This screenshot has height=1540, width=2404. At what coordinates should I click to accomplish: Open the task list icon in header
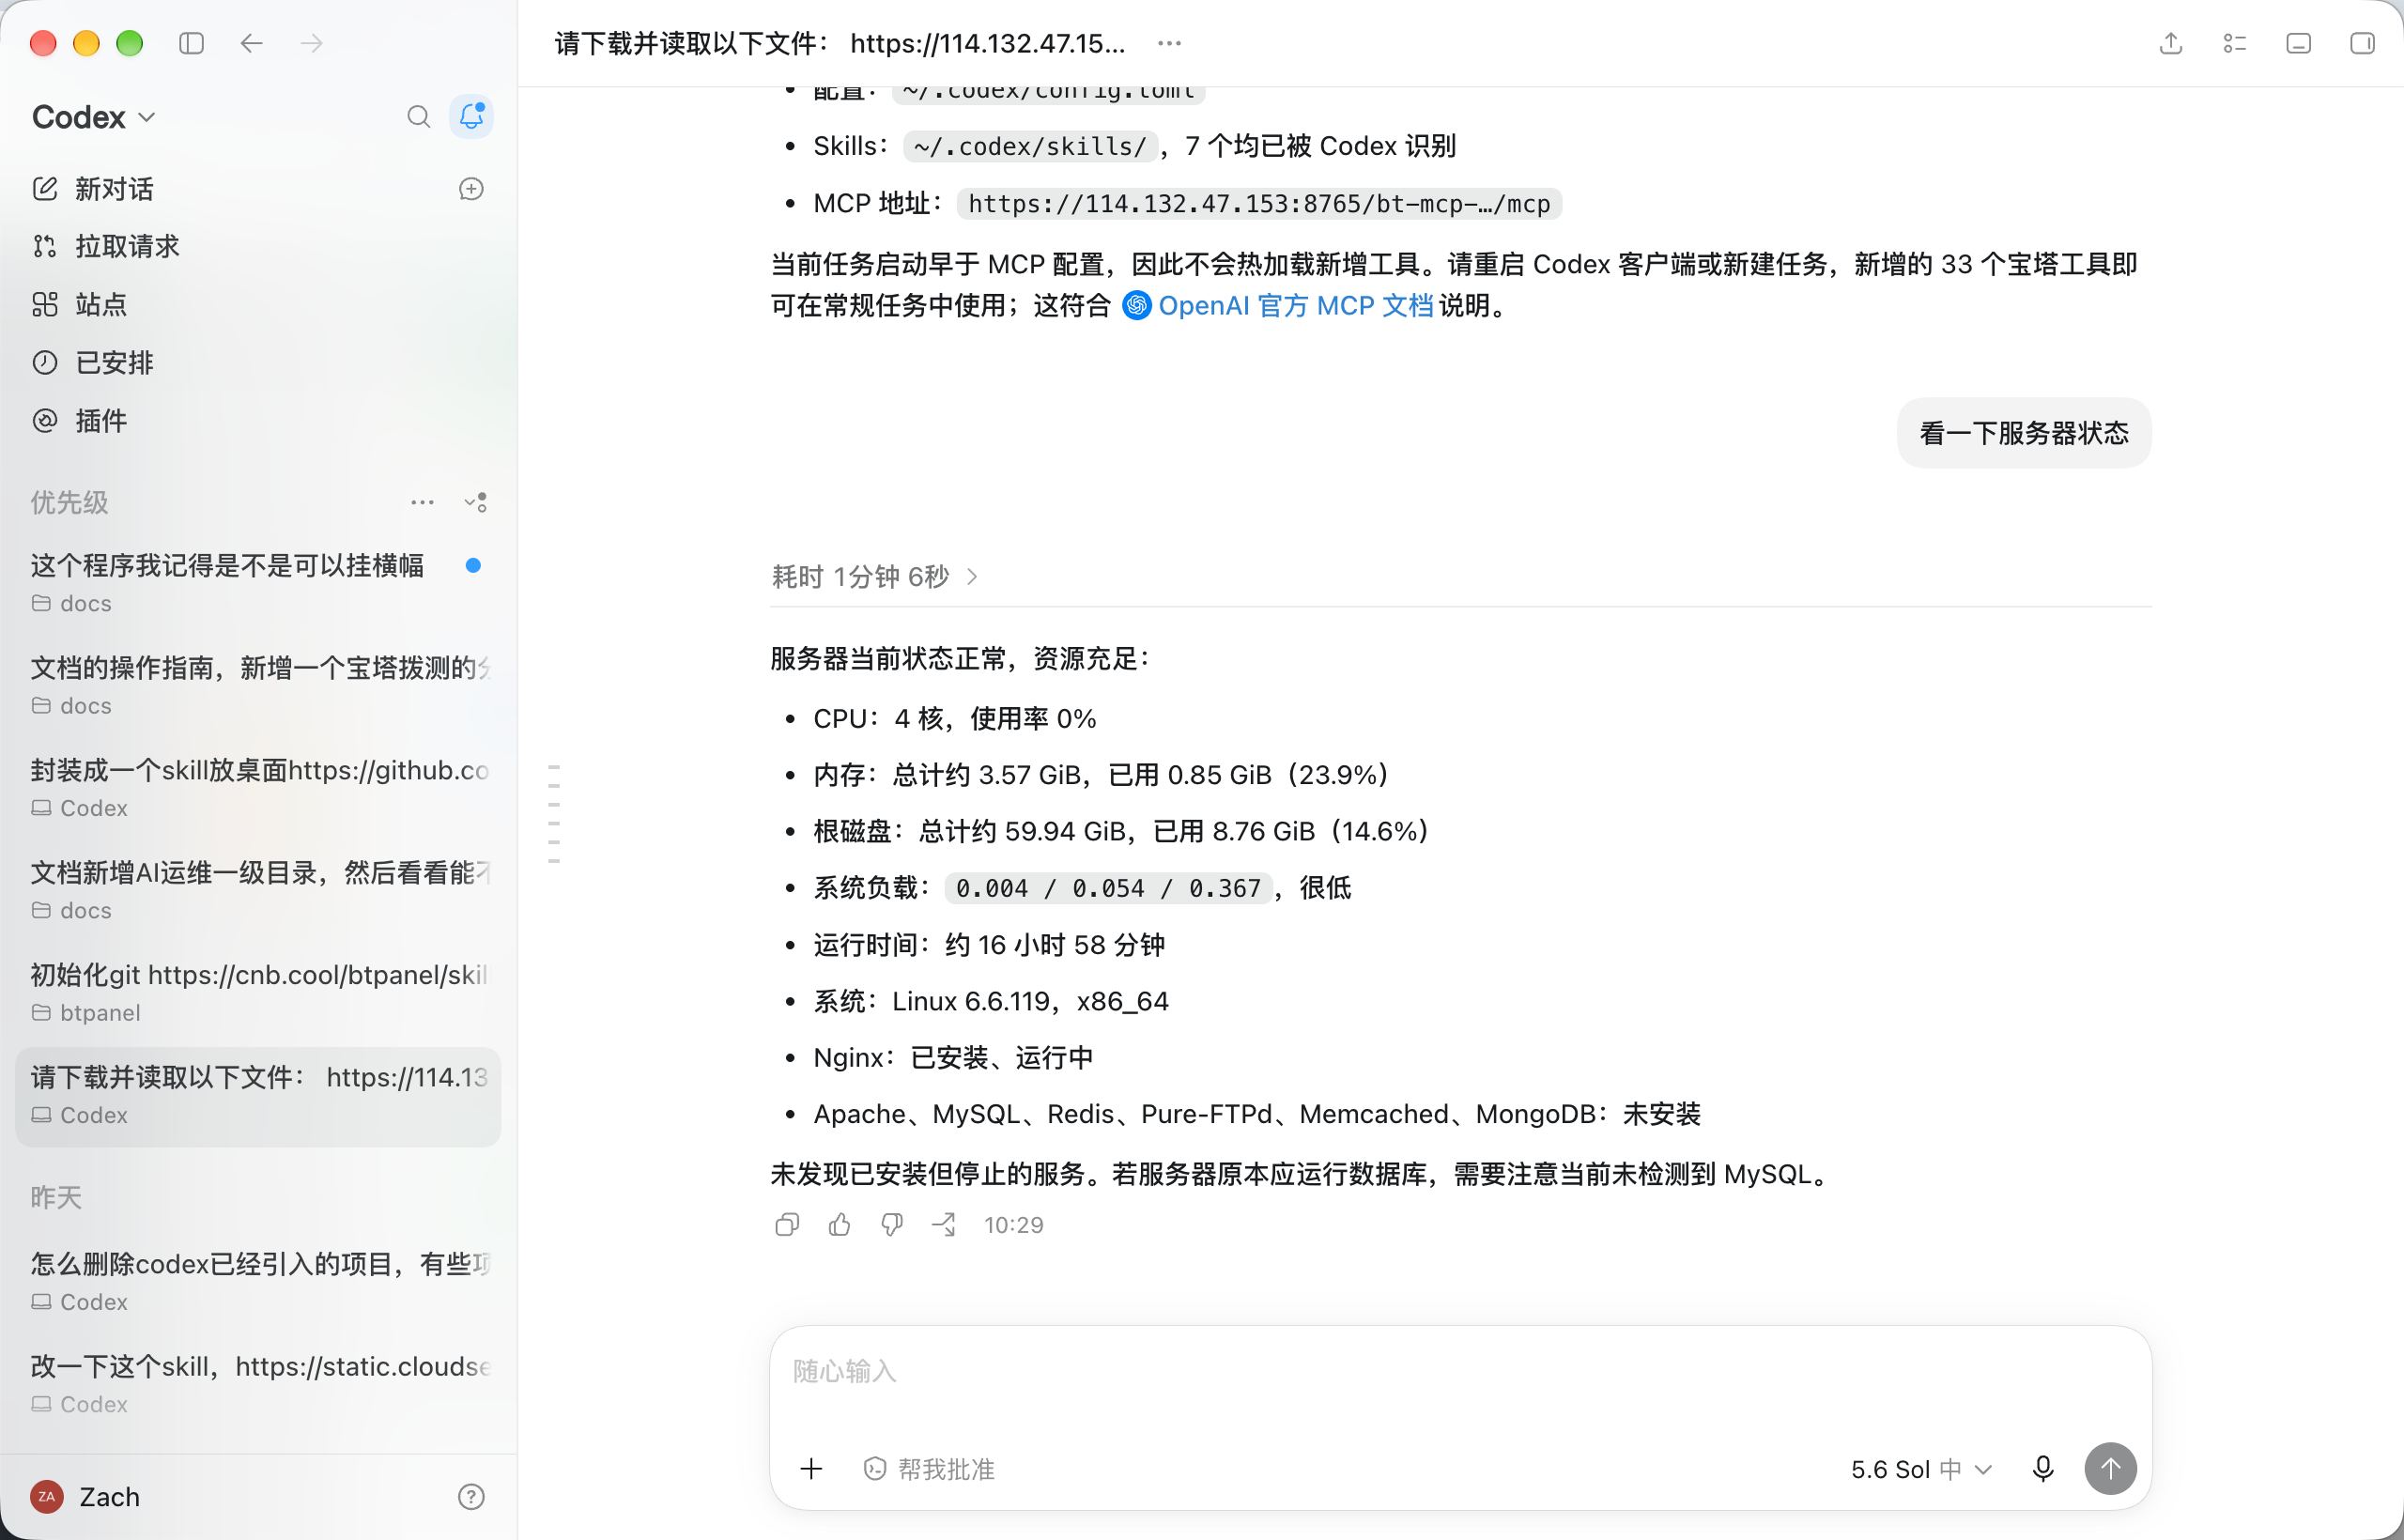click(x=2235, y=43)
